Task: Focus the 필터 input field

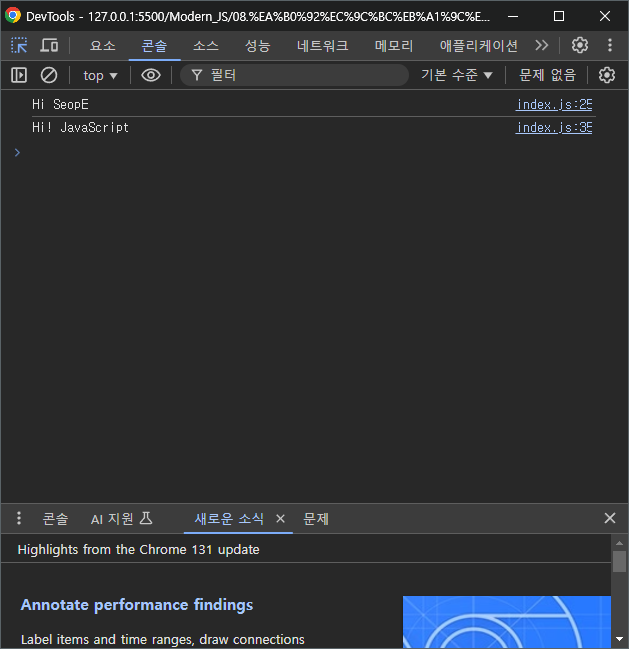Action: (294, 75)
